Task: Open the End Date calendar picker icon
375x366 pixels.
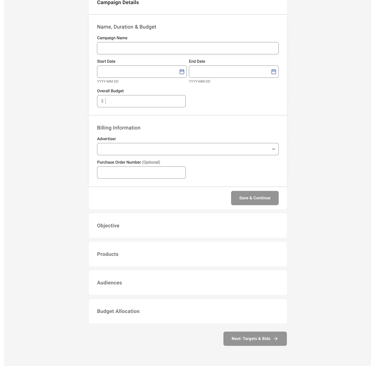Action: 273,72
